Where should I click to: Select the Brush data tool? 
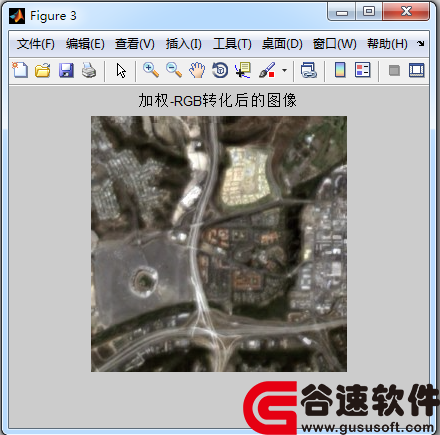pyautogui.click(x=267, y=70)
